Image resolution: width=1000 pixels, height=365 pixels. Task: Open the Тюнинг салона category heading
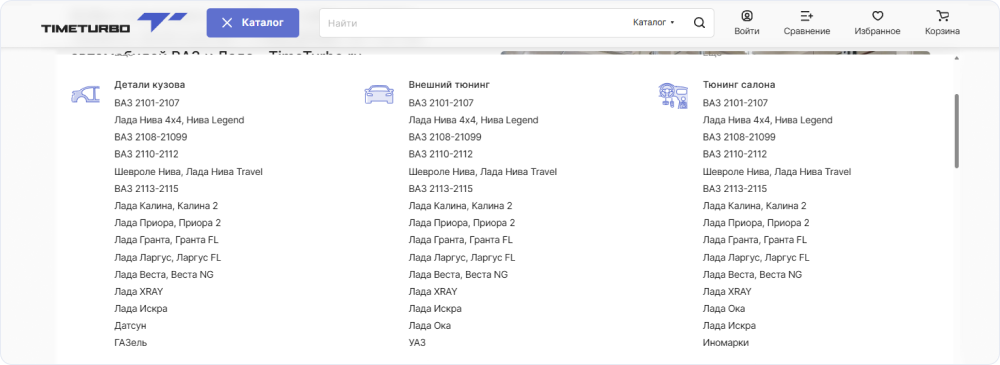(x=739, y=84)
